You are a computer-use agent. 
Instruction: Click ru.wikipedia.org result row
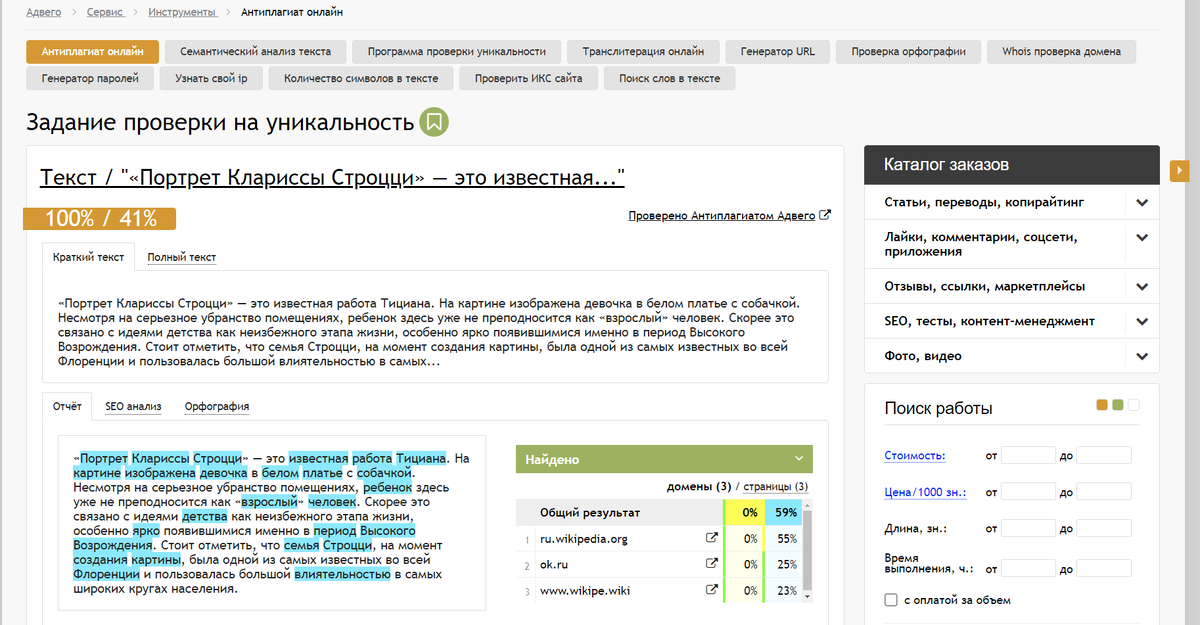660,539
